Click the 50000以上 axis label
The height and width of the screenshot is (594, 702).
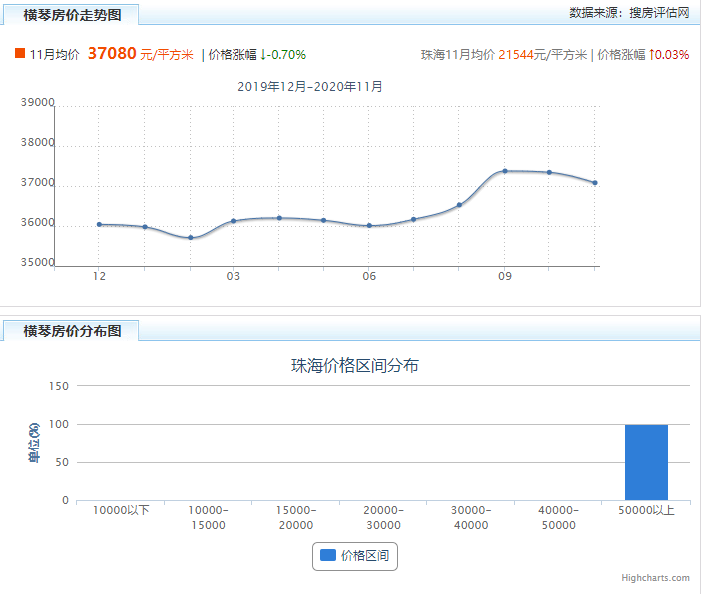[x=646, y=510]
